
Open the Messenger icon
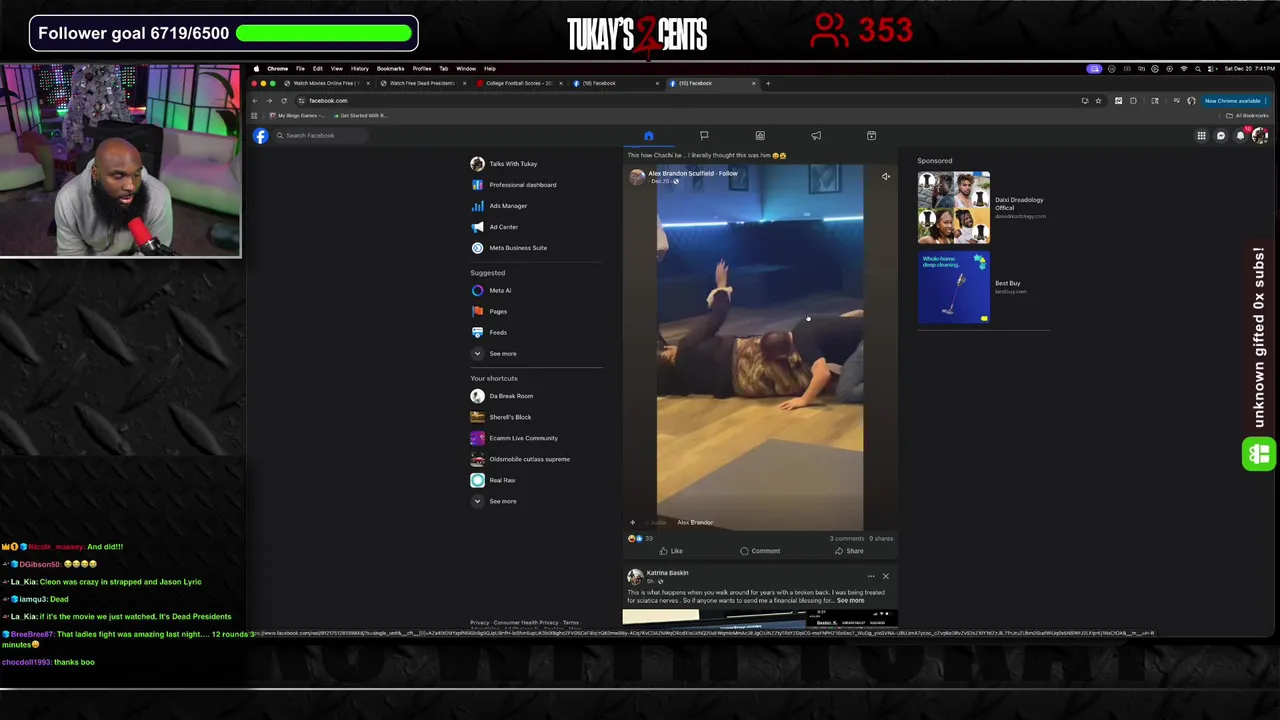[1221, 136]
